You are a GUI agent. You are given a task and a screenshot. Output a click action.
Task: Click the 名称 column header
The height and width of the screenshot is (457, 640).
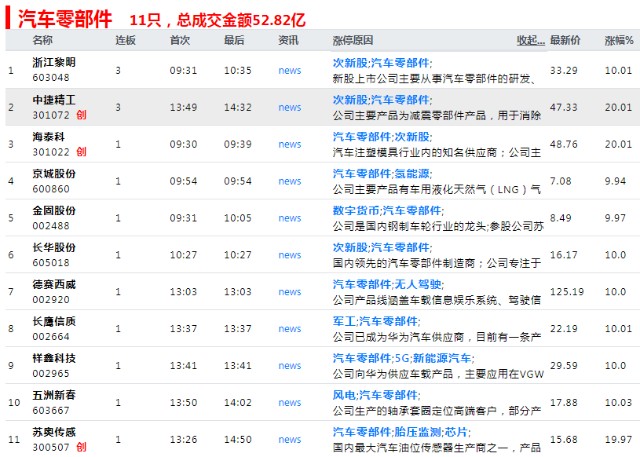tap(43, 40)
